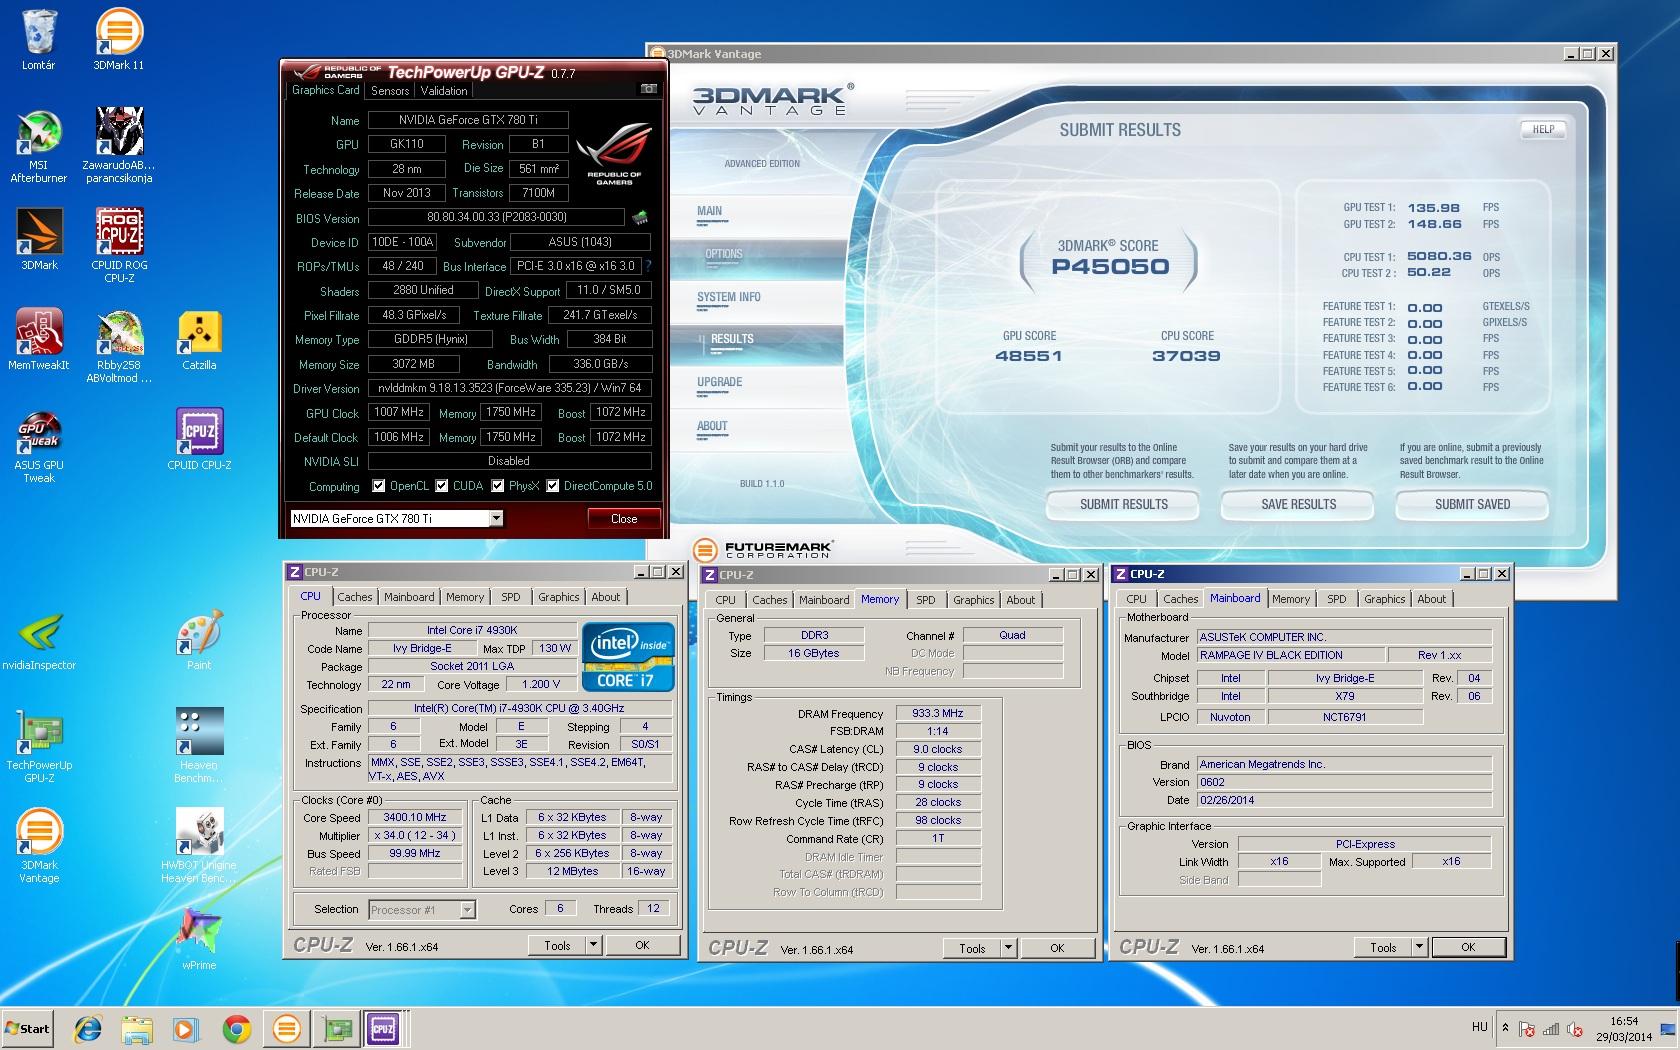Click the Tools button in the CPU-Z Memory window

[x=972, y=948]
